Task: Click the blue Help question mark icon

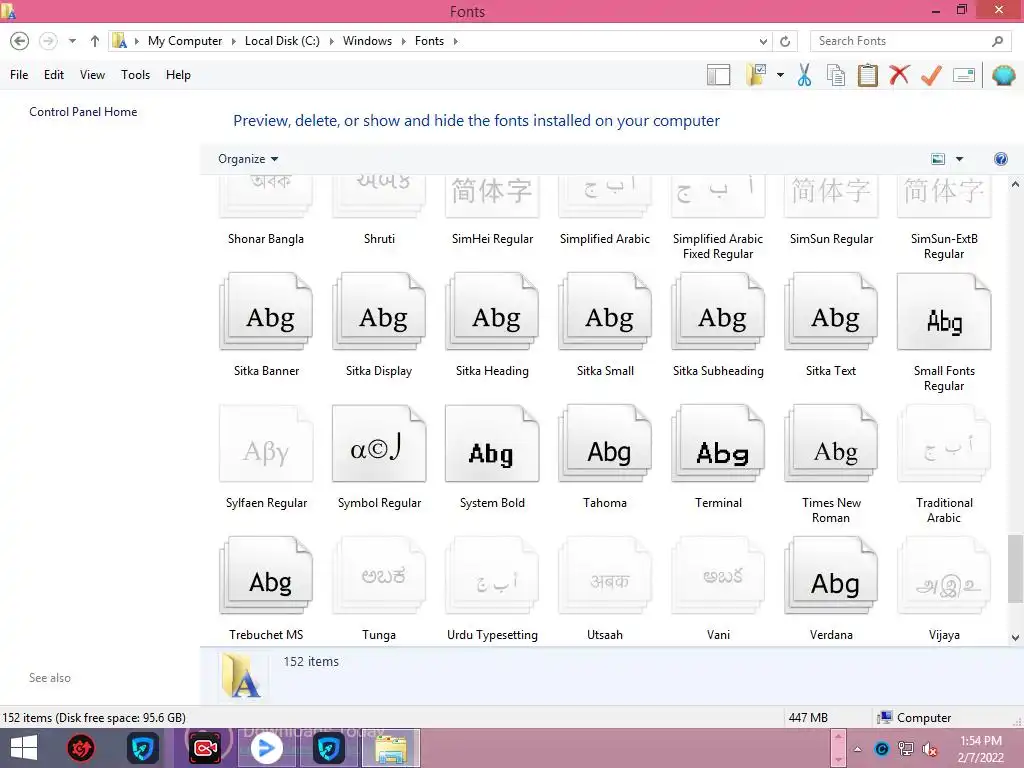Action: pyautogui.click(x=1000, y=159)
